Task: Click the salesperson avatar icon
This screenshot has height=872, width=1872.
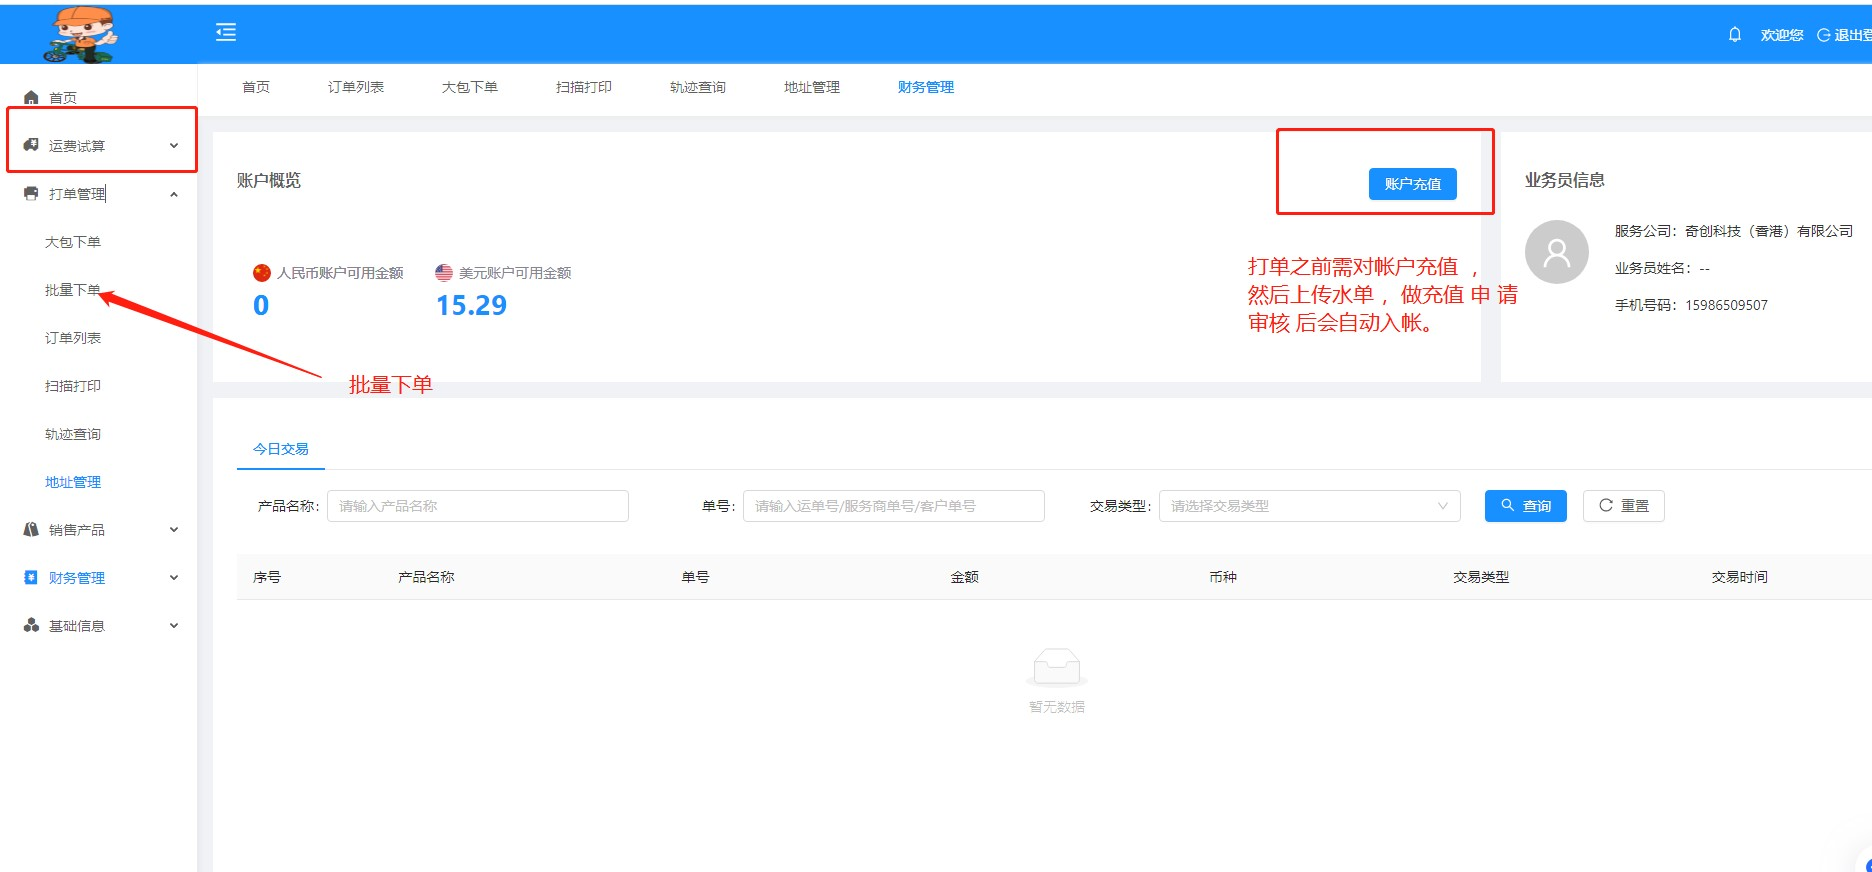Action: 1557,252
